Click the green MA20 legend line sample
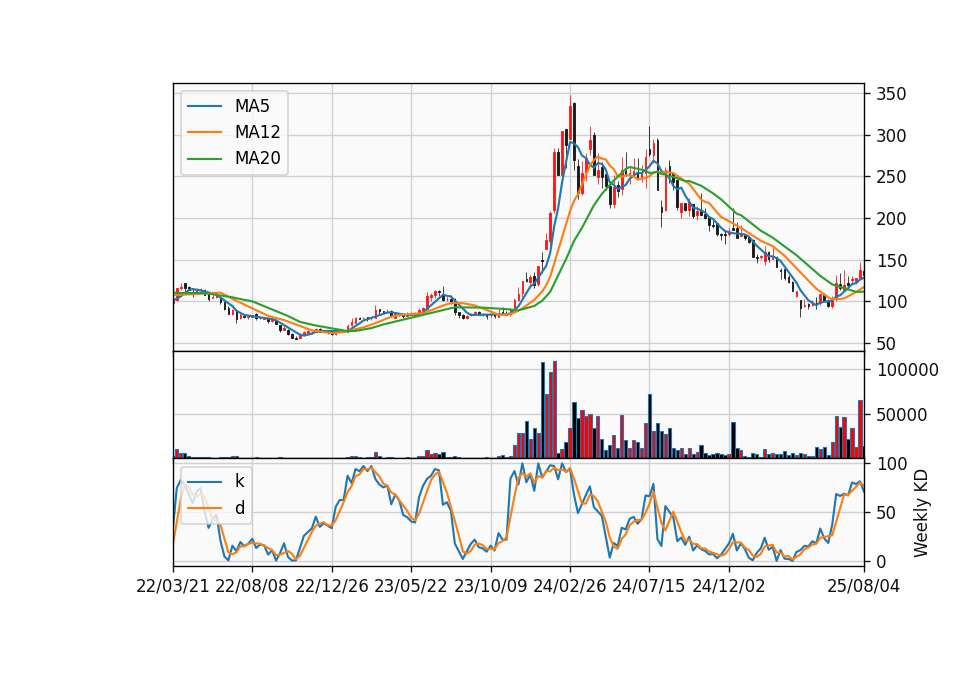Screen dimensions: 960x690 (204, 159)
